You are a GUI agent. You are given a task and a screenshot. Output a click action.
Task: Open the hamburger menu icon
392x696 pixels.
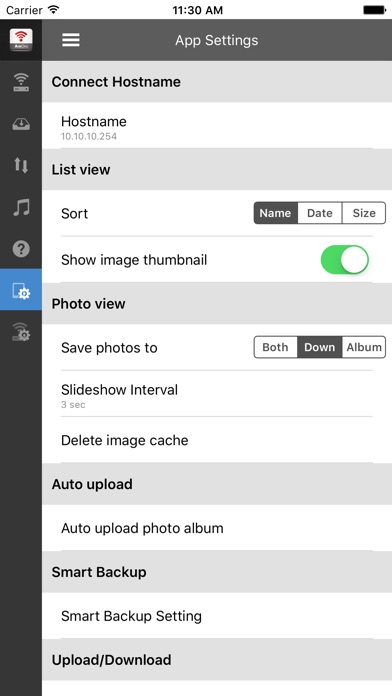[x=71, y=40]
